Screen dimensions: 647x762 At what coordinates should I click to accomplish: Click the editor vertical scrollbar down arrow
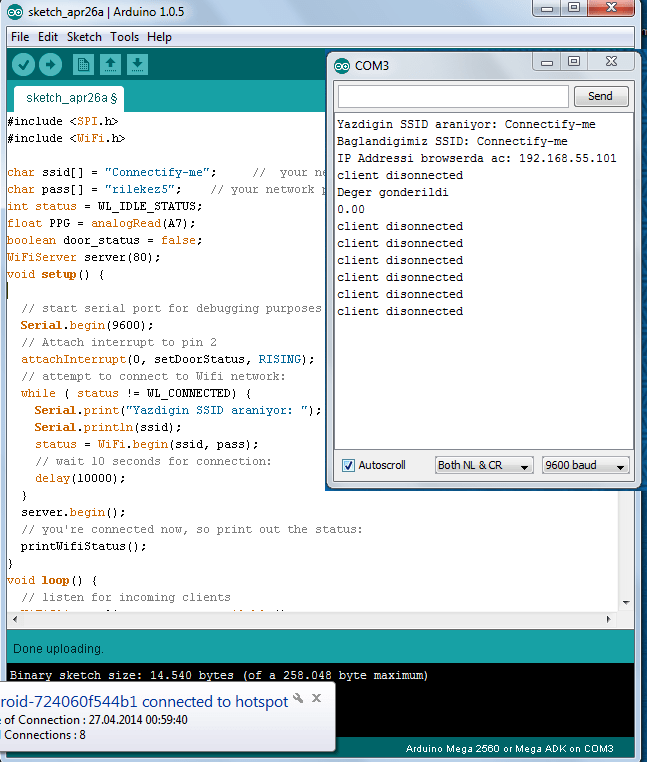pyautogui.click(x=626, y=603)
